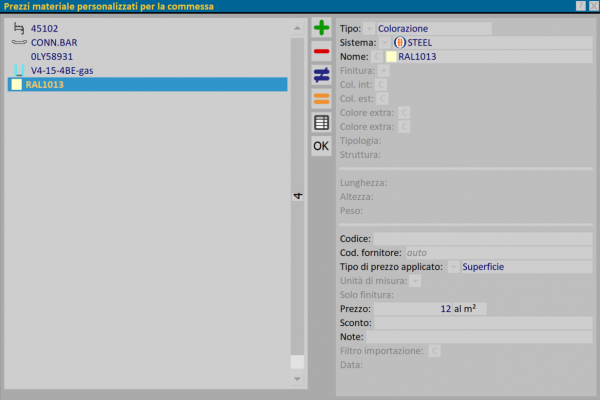Expand the Sistema dropdown arrow

pos(385,43)
